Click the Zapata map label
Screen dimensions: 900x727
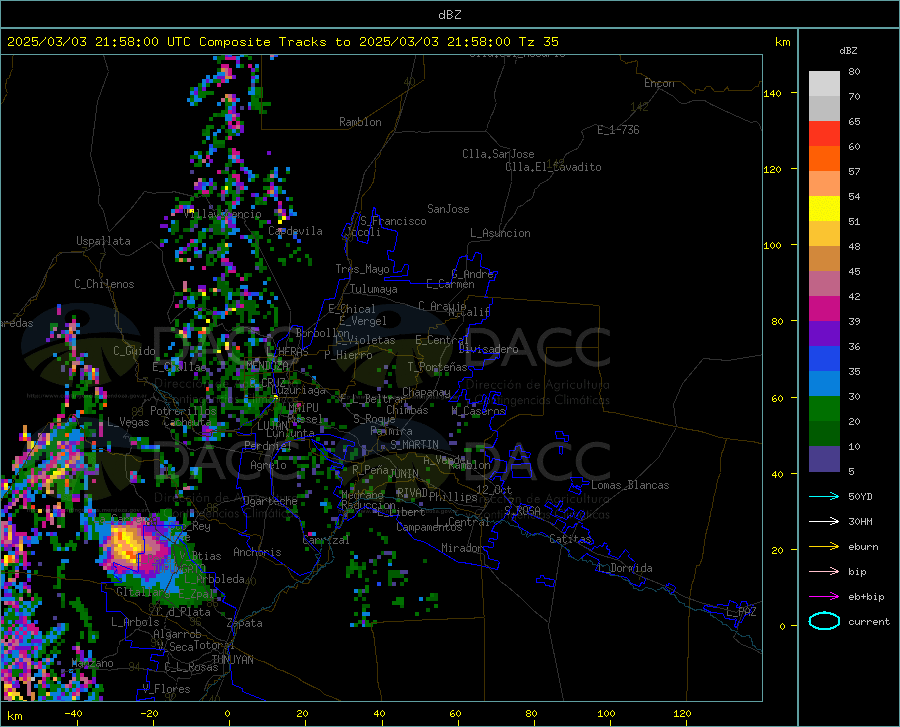245,623
